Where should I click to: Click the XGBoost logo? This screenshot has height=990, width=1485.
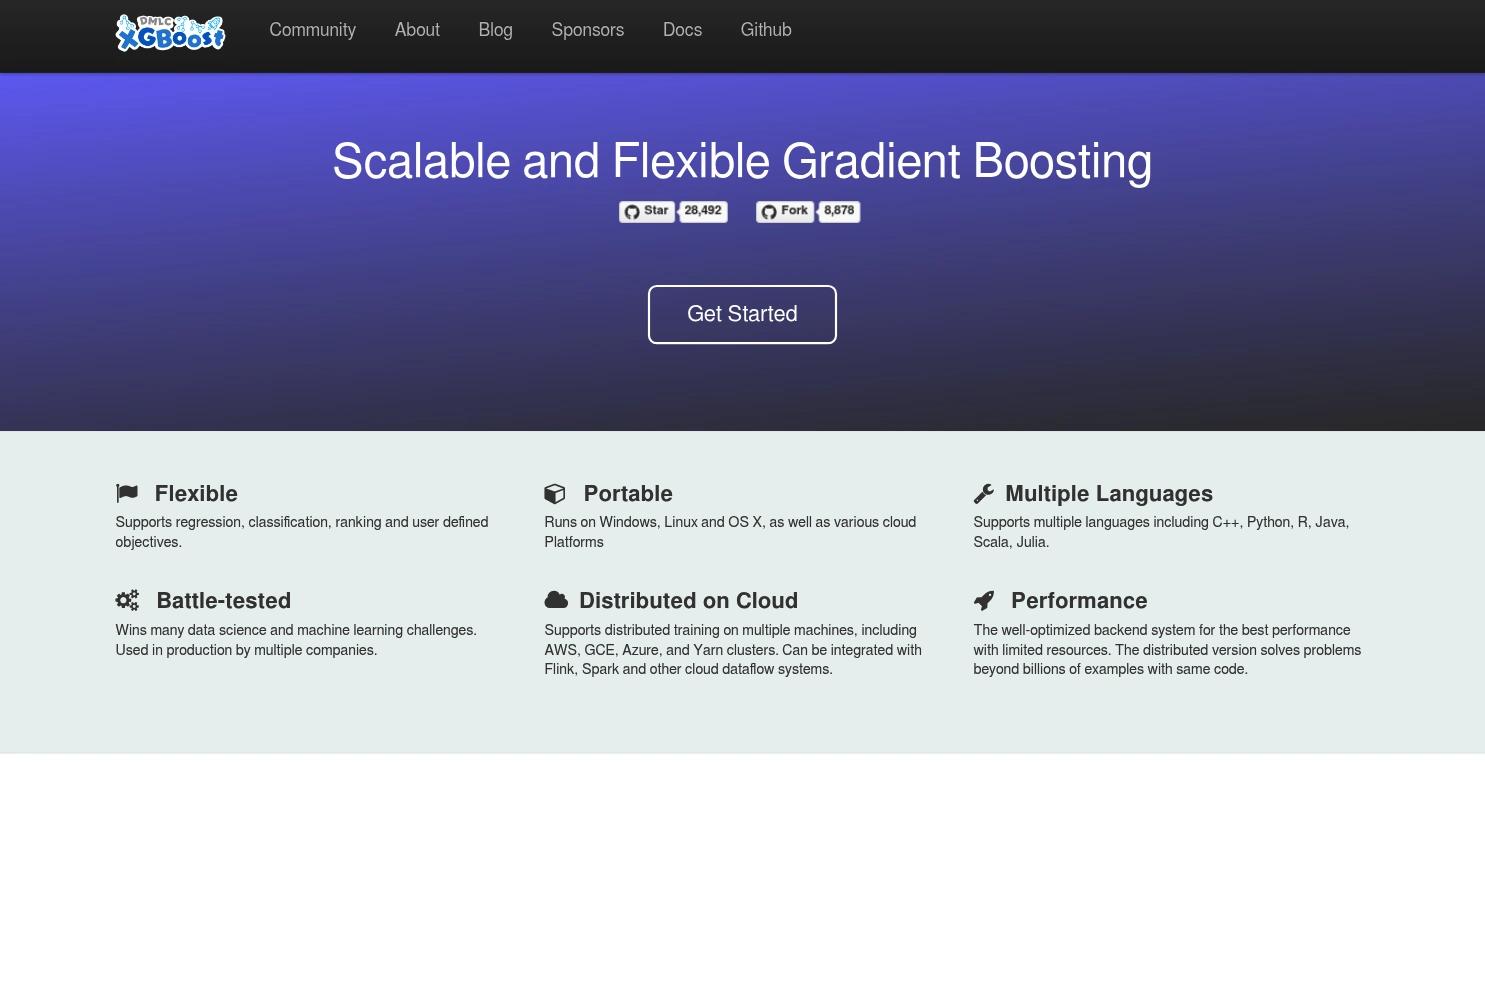click(x=170, y=32)
